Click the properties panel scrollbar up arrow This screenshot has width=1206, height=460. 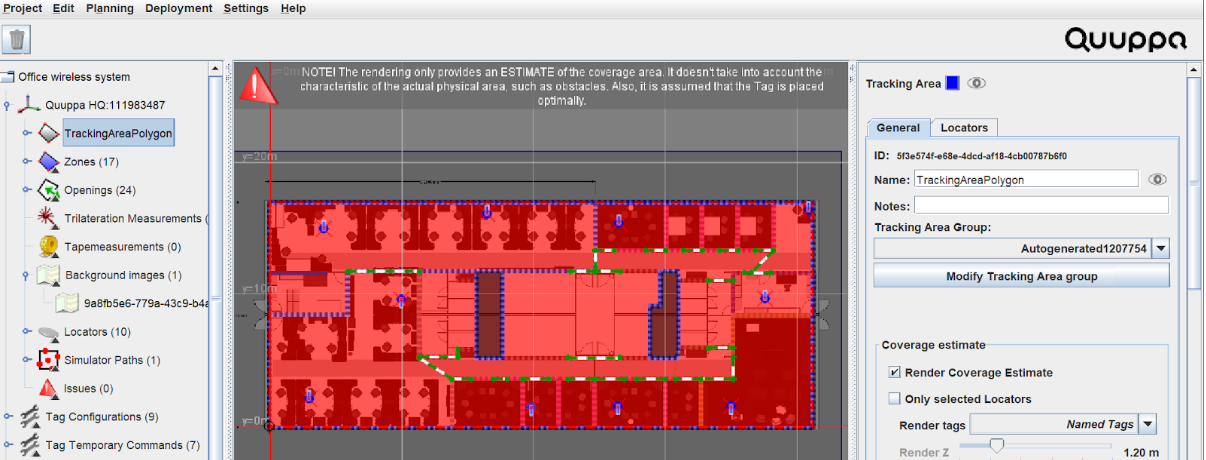(1192, 68)
